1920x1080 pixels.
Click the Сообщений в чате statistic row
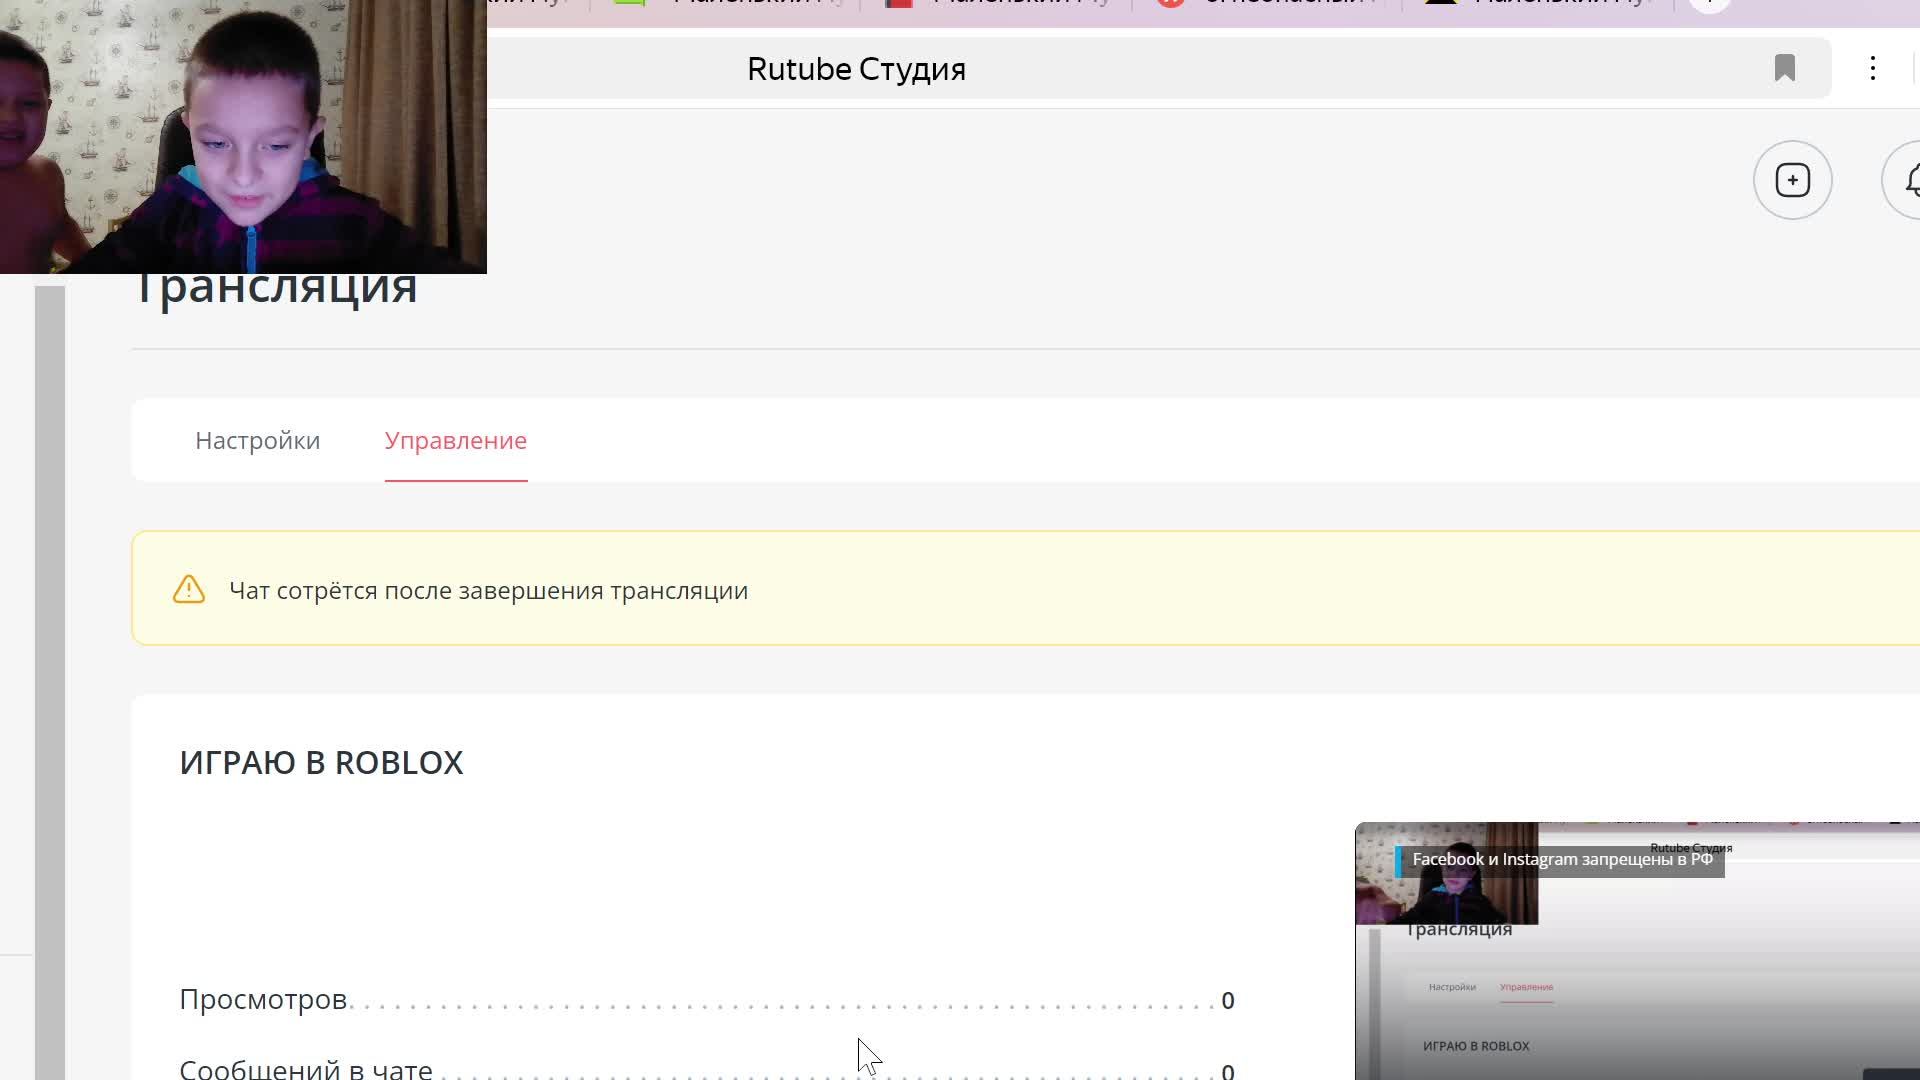coord(707,1069)
